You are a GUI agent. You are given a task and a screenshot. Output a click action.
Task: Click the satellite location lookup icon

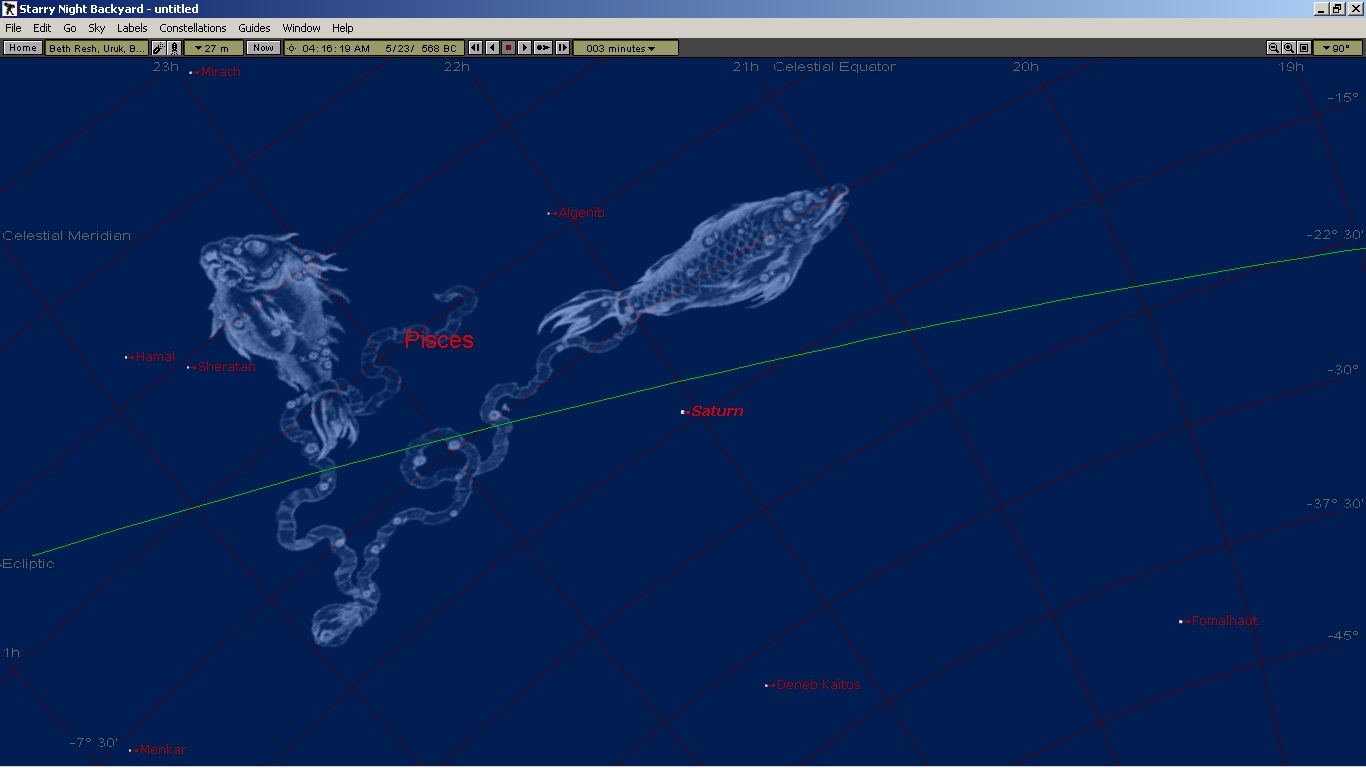(158, 48)
